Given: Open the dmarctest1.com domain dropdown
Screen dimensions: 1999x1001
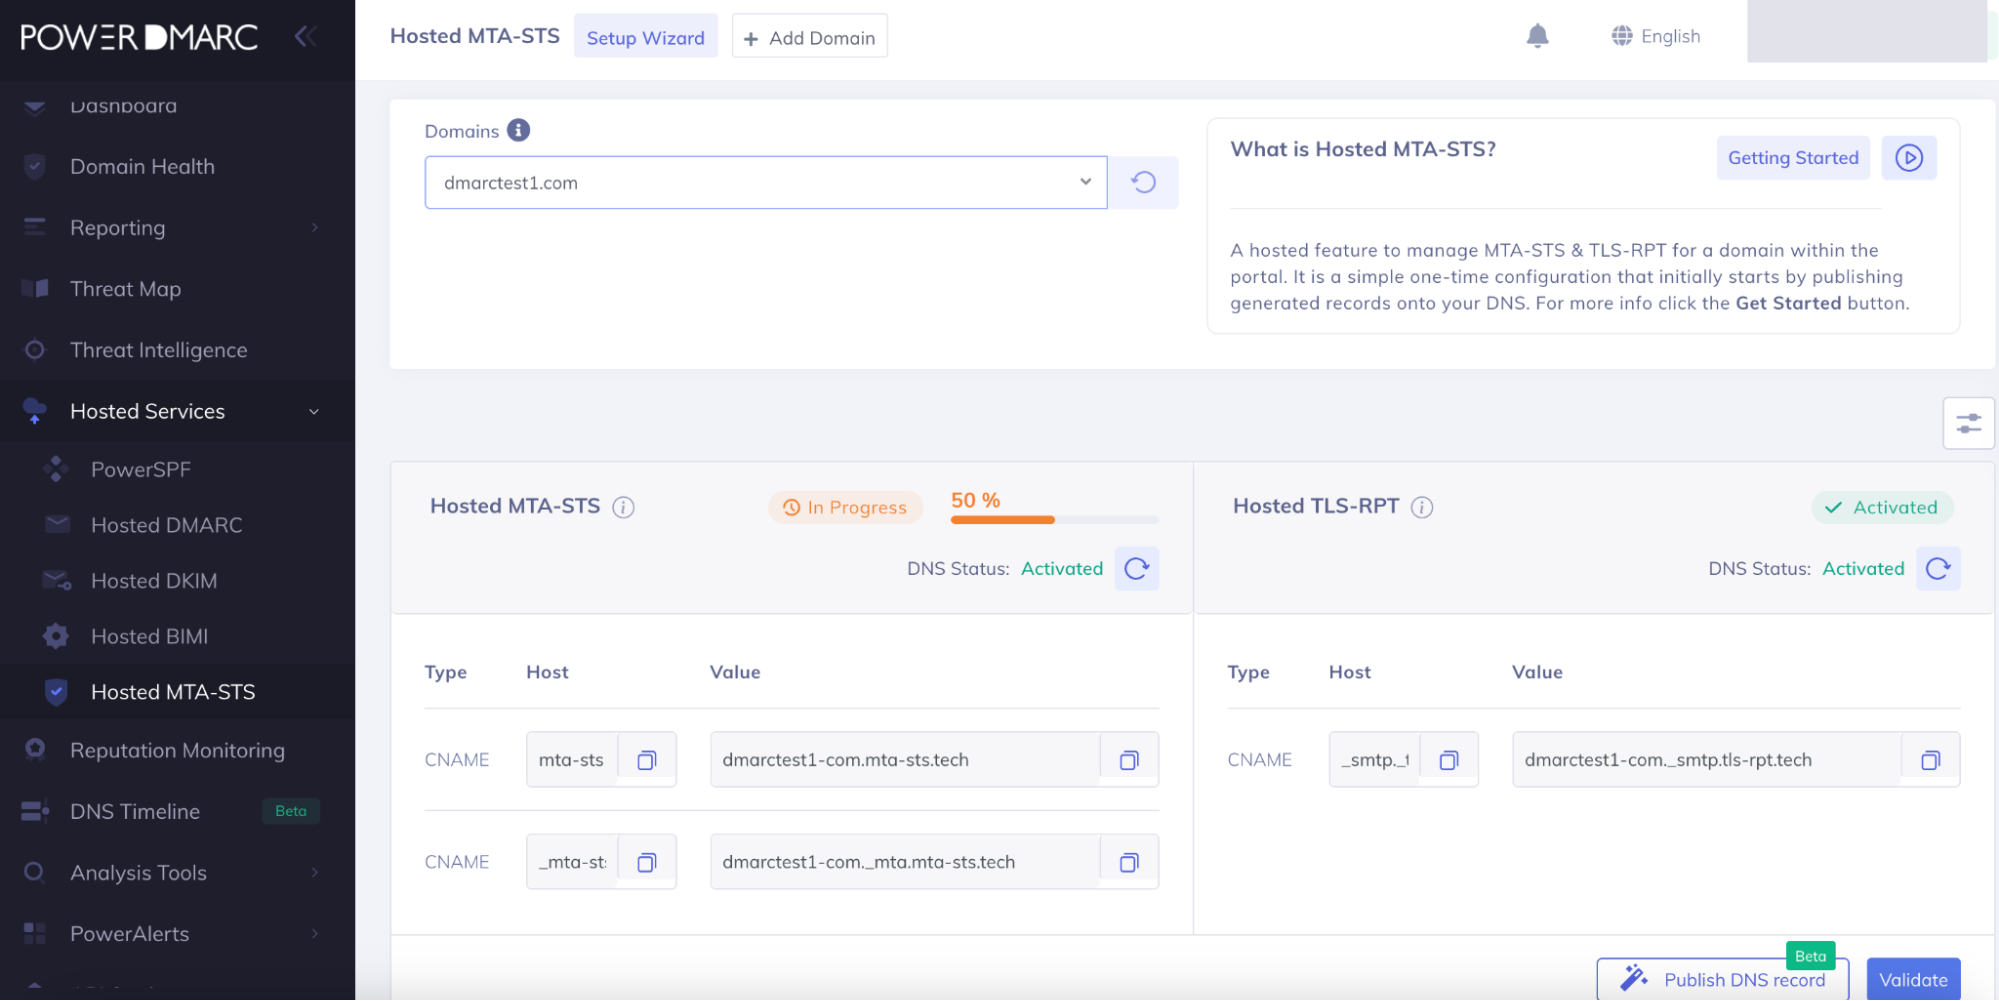Looking at the screenshot, I should [x=766, y=182].
